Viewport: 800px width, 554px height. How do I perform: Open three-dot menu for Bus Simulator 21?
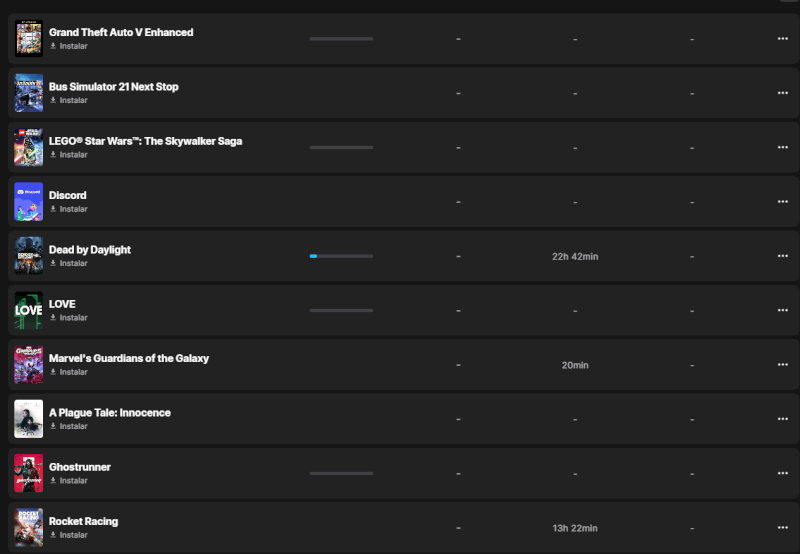coord(782,93)
